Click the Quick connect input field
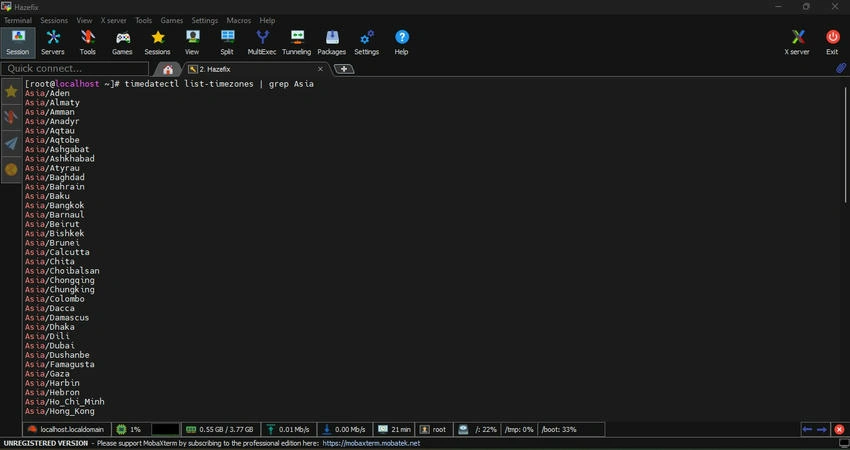Screen dimensions: 850x450 coord(75,68)
